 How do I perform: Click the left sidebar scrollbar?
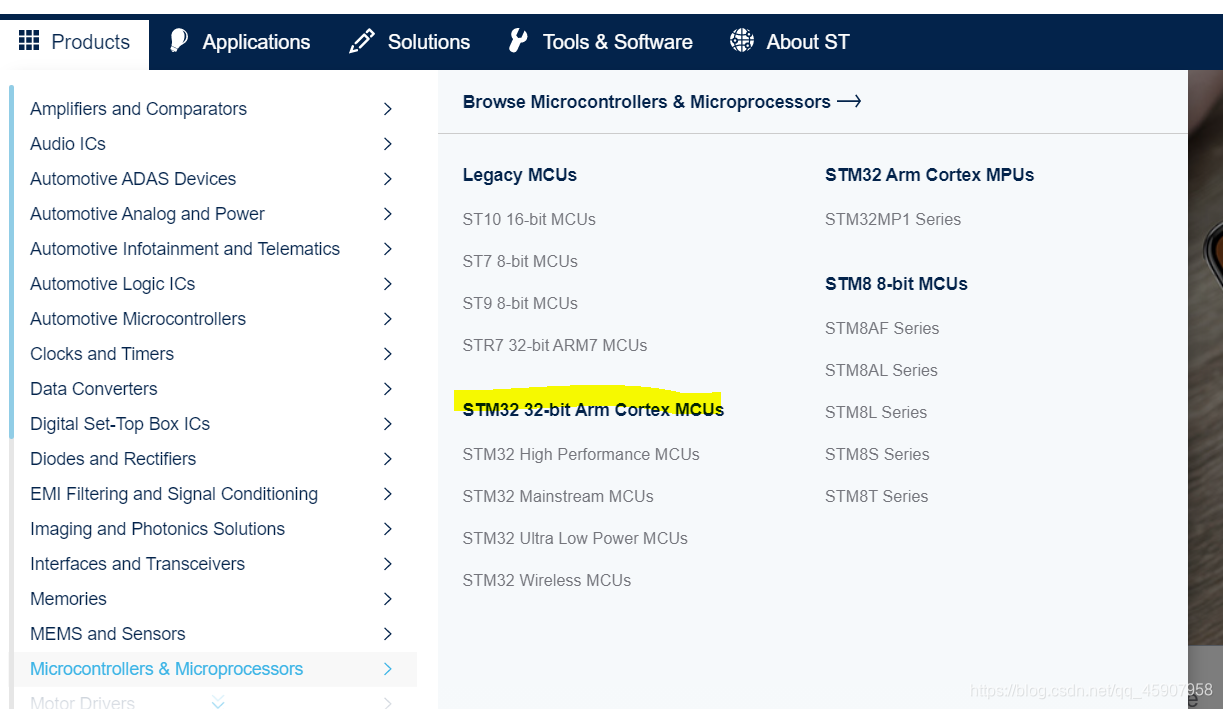[x=12, y=260]
